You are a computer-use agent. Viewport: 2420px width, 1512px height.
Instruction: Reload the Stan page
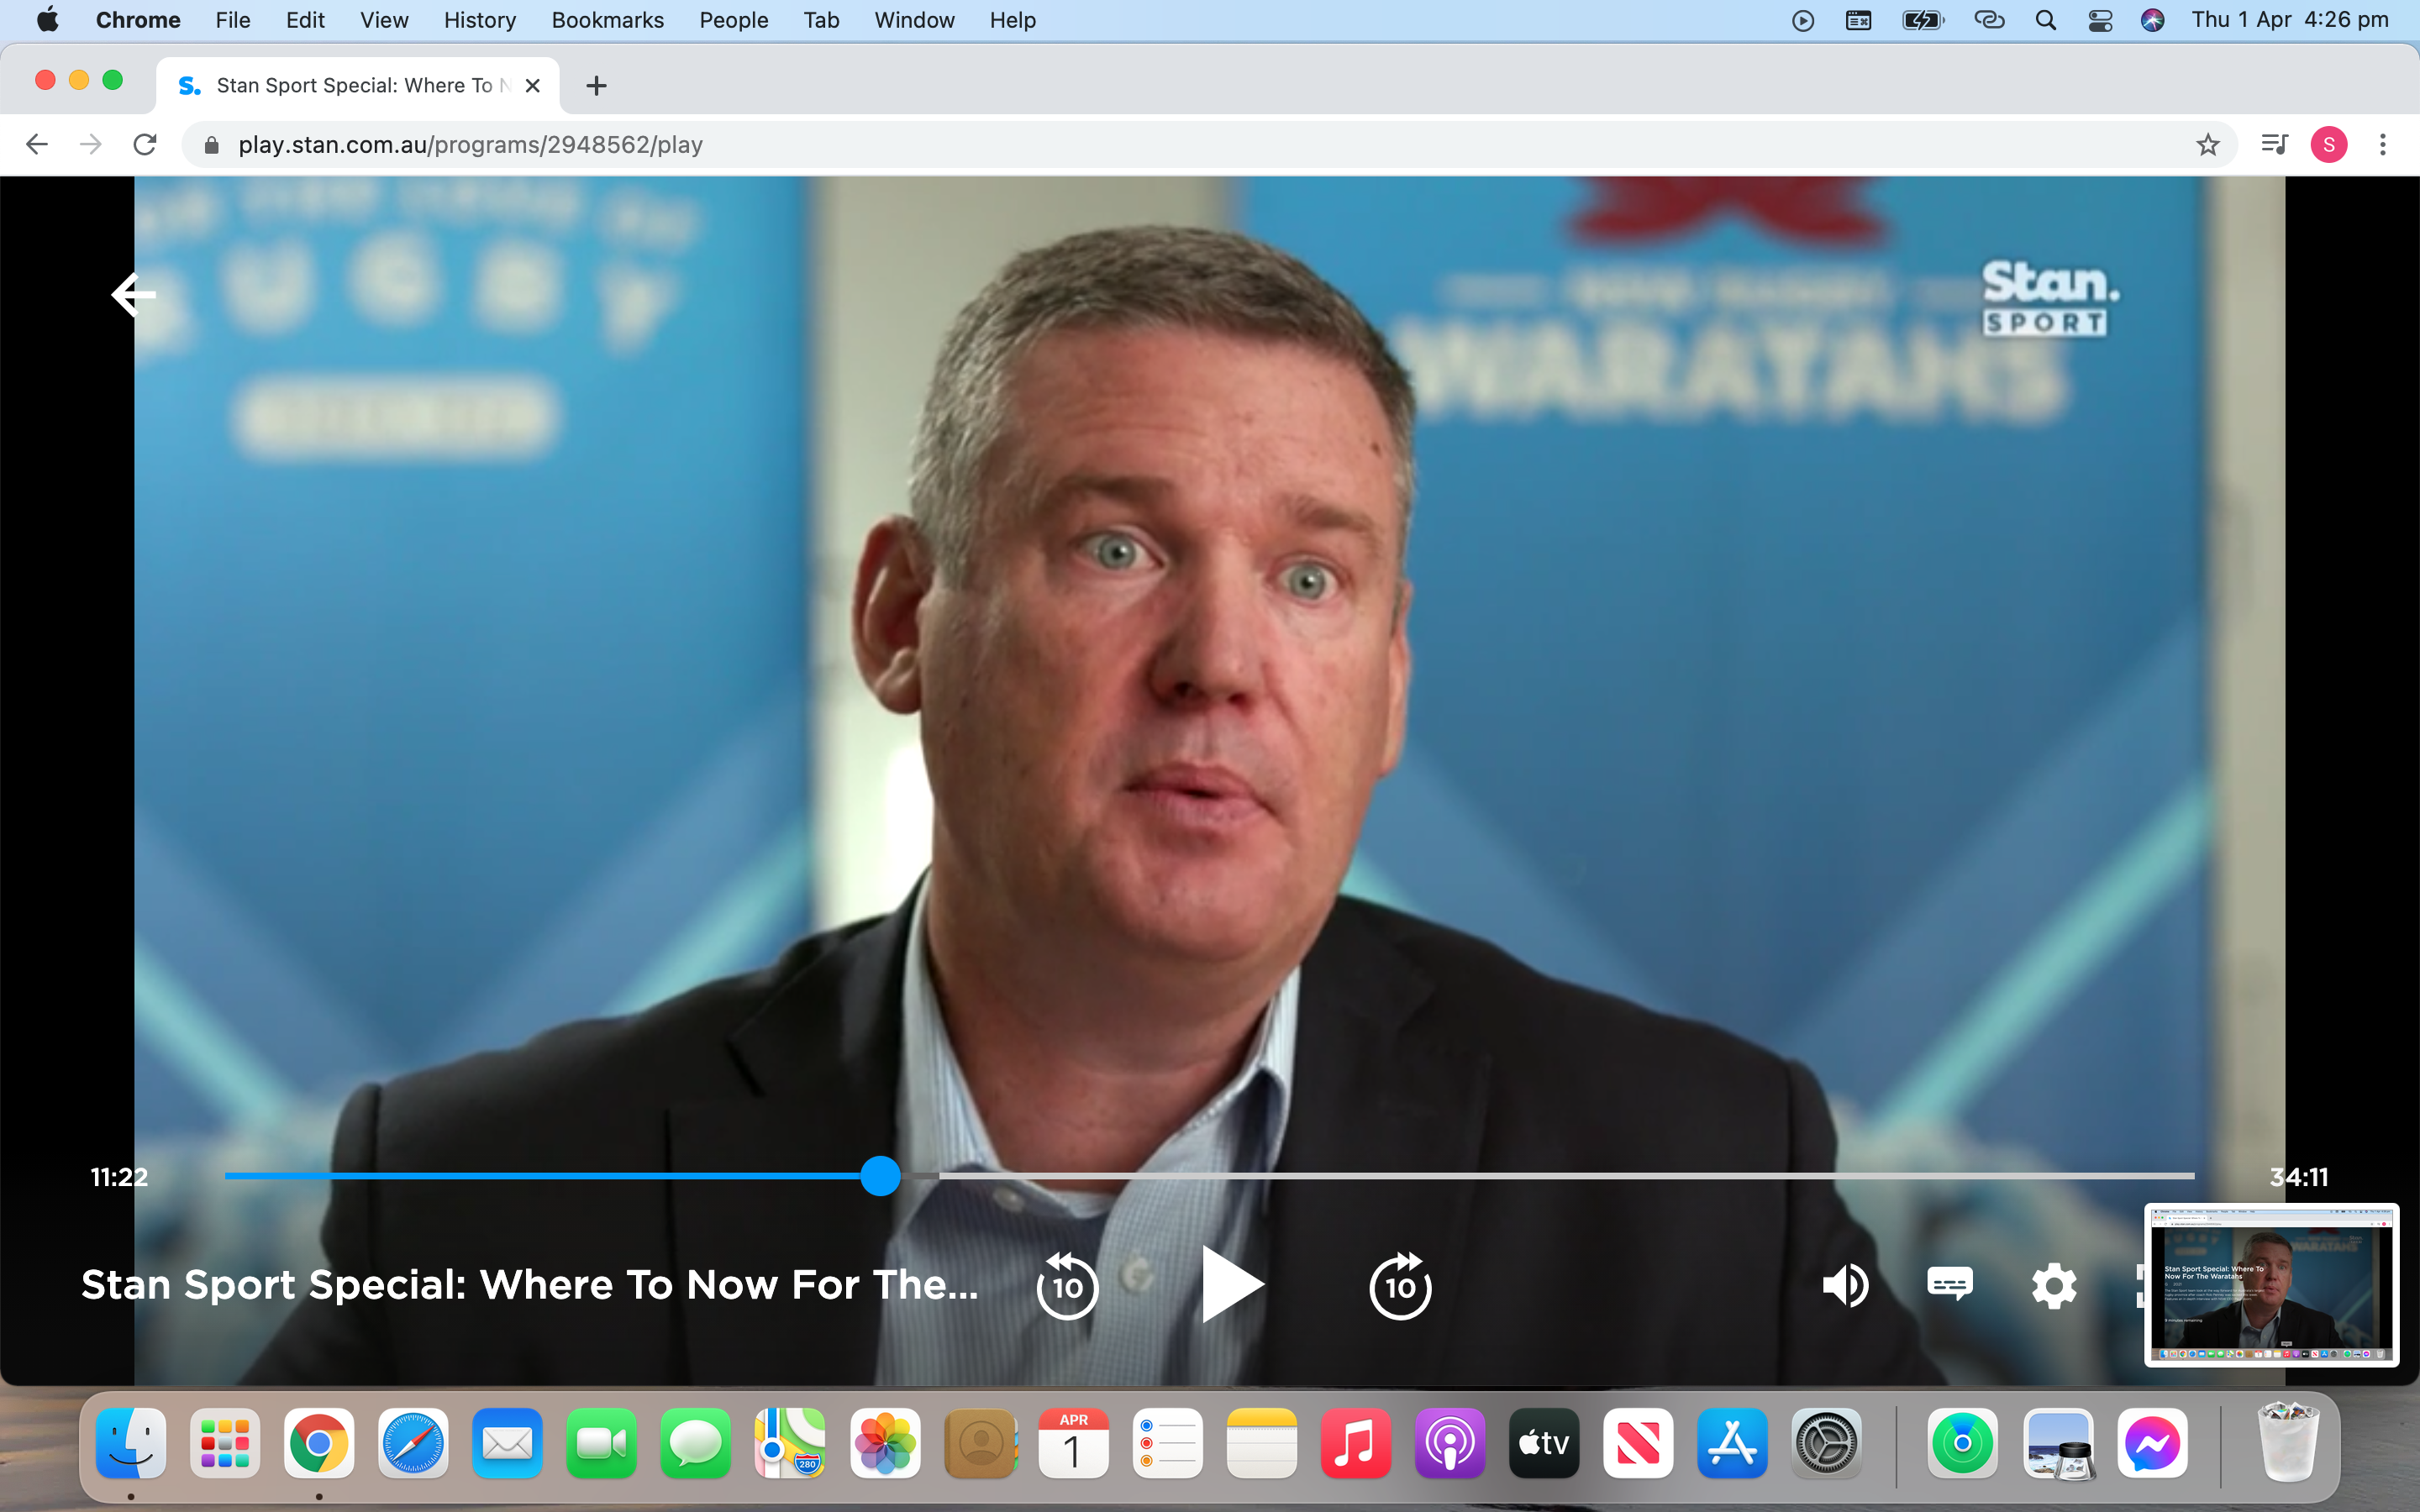coord(145,145)
